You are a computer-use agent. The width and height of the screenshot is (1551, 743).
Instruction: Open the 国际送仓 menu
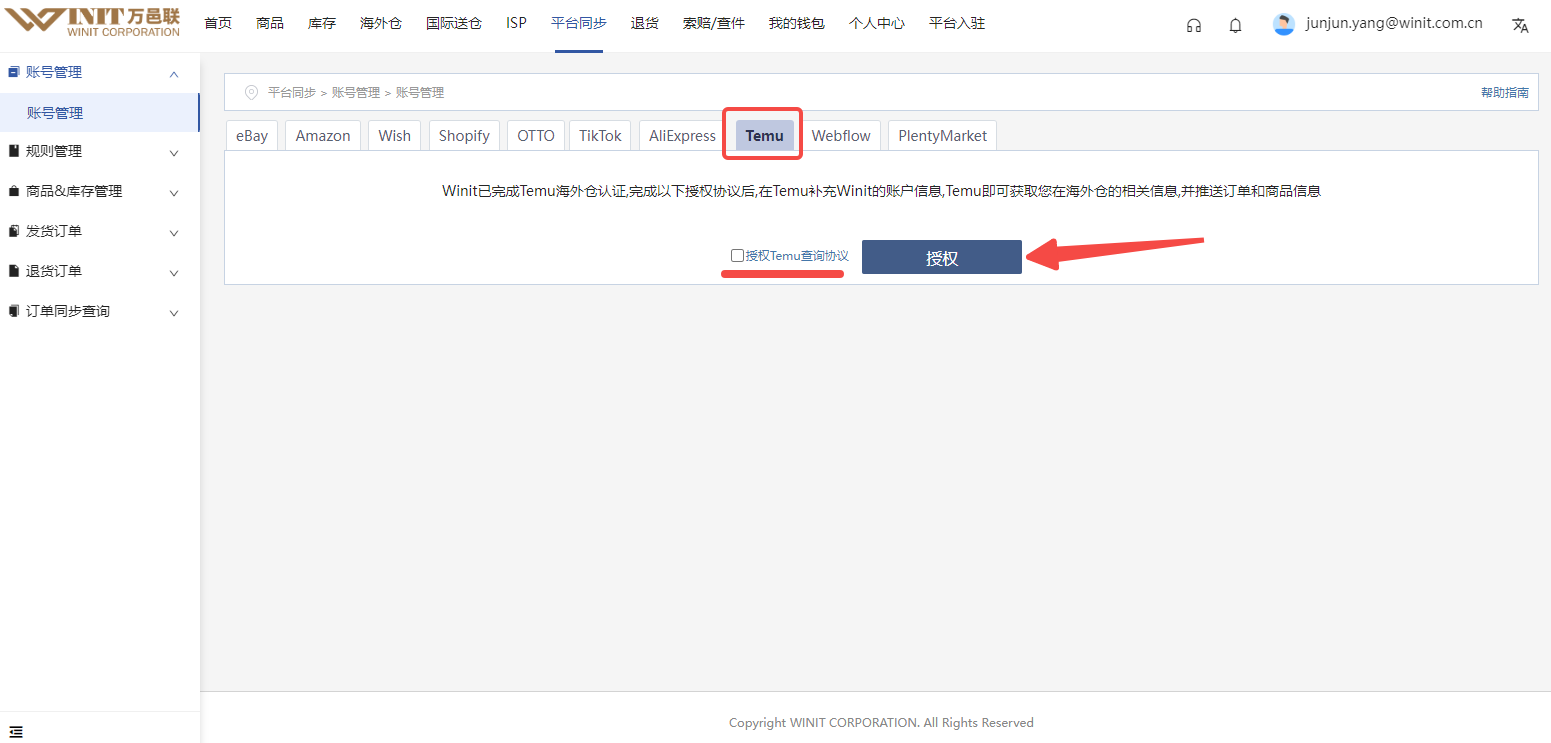coord(454,23)
